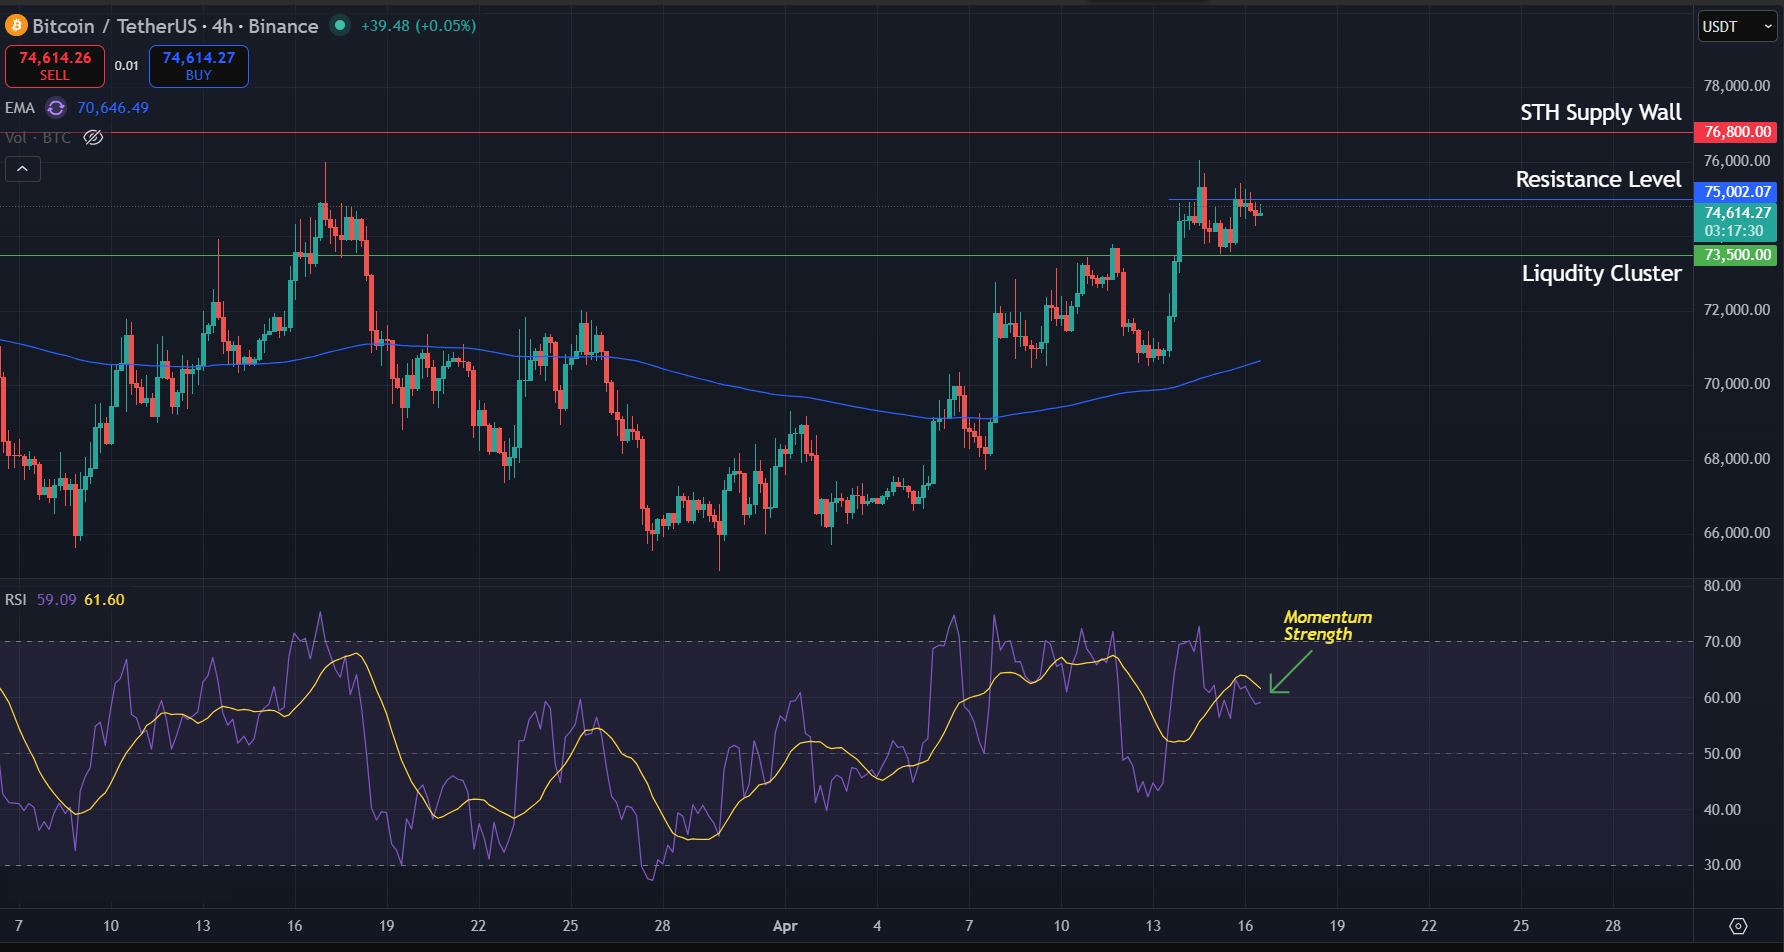Click the countdown timer under current price
1784x952 pixels.
click(x=1737, y=230)
